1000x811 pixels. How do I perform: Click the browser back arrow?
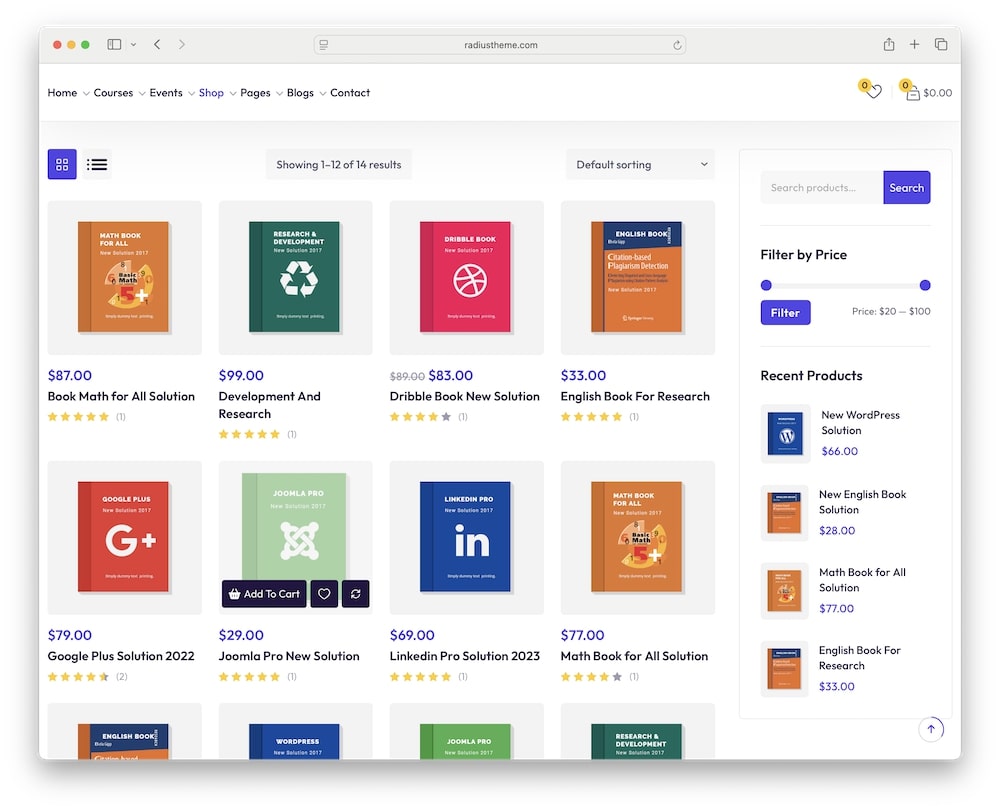157,45
